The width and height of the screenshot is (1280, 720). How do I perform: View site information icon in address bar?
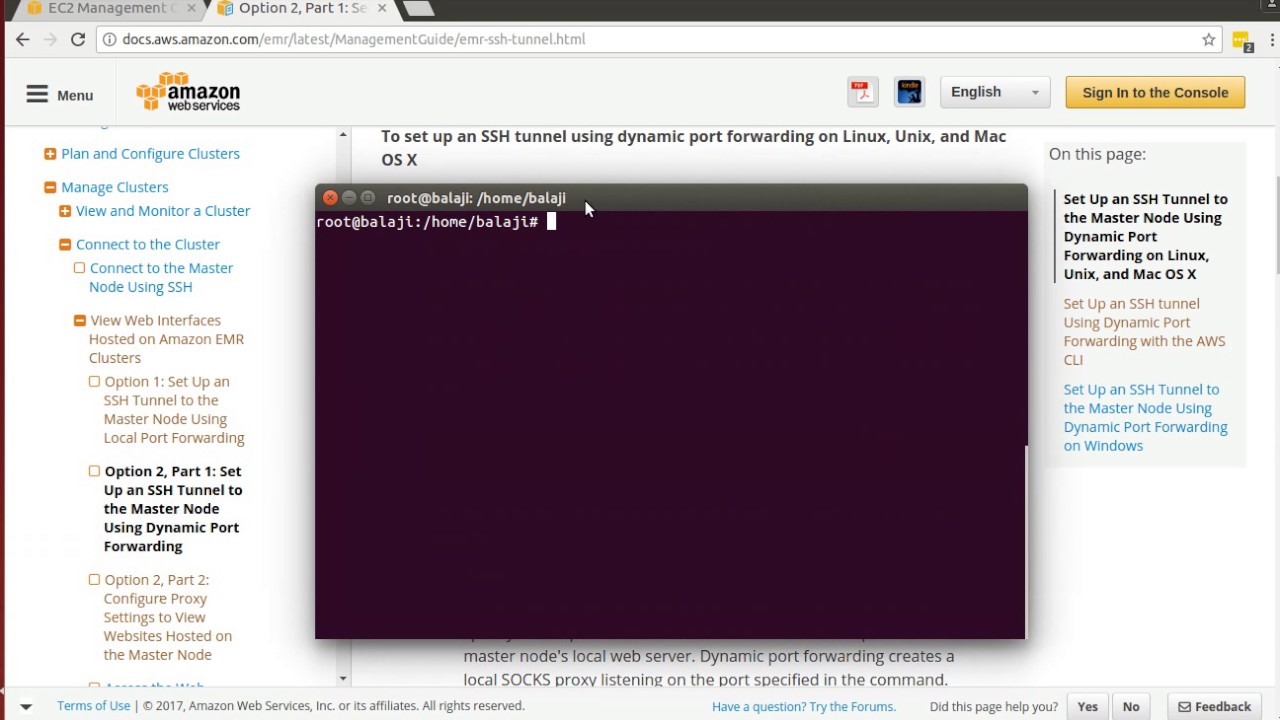[109, 40]
